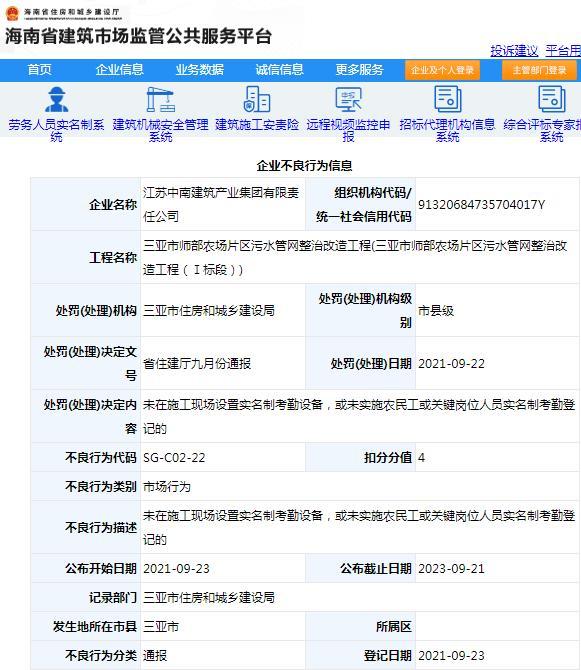Image resolution: width=581 pixels, height=670 pixels.
Task: Click the 企业名称 label cell
Action: coord(86,205)
